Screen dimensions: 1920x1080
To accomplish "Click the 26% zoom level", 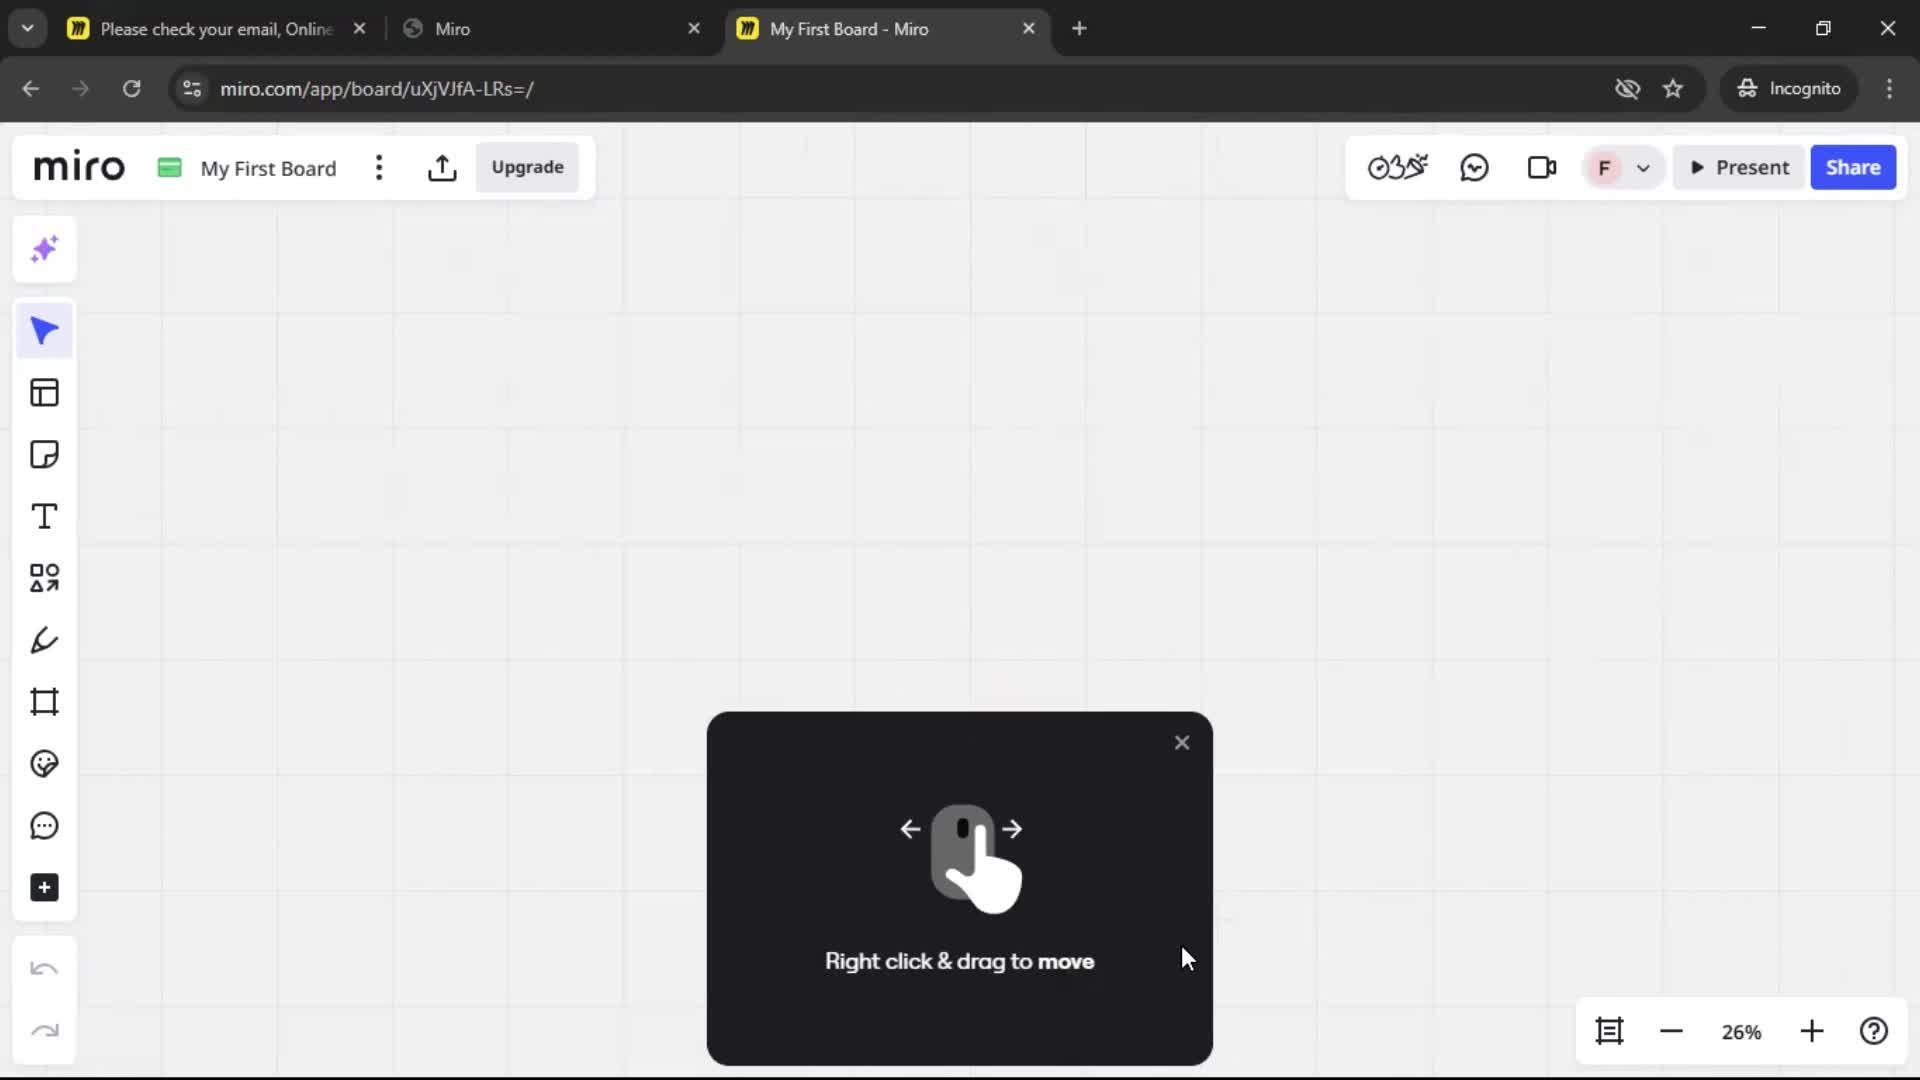I will [1741, 1032].
